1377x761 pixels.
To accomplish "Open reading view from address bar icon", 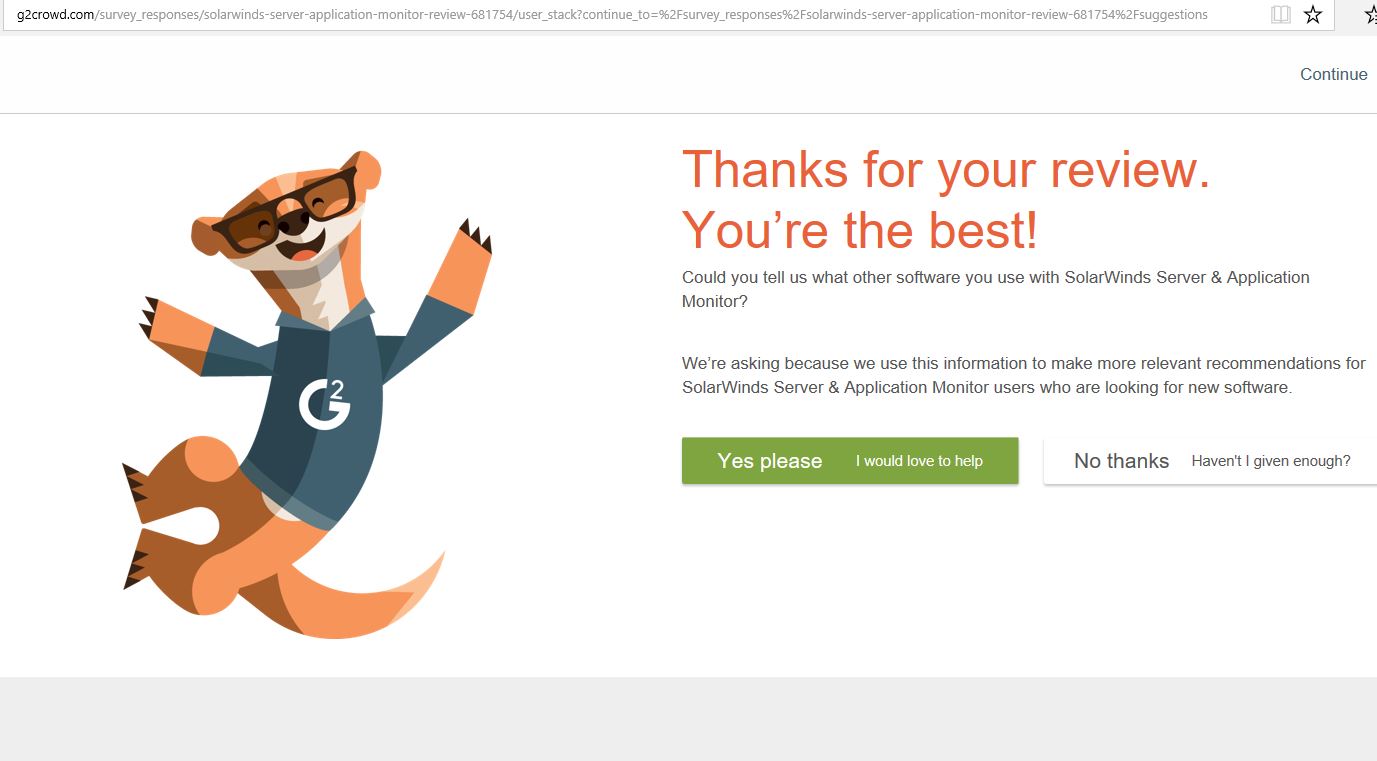I will click(1280, 14).
